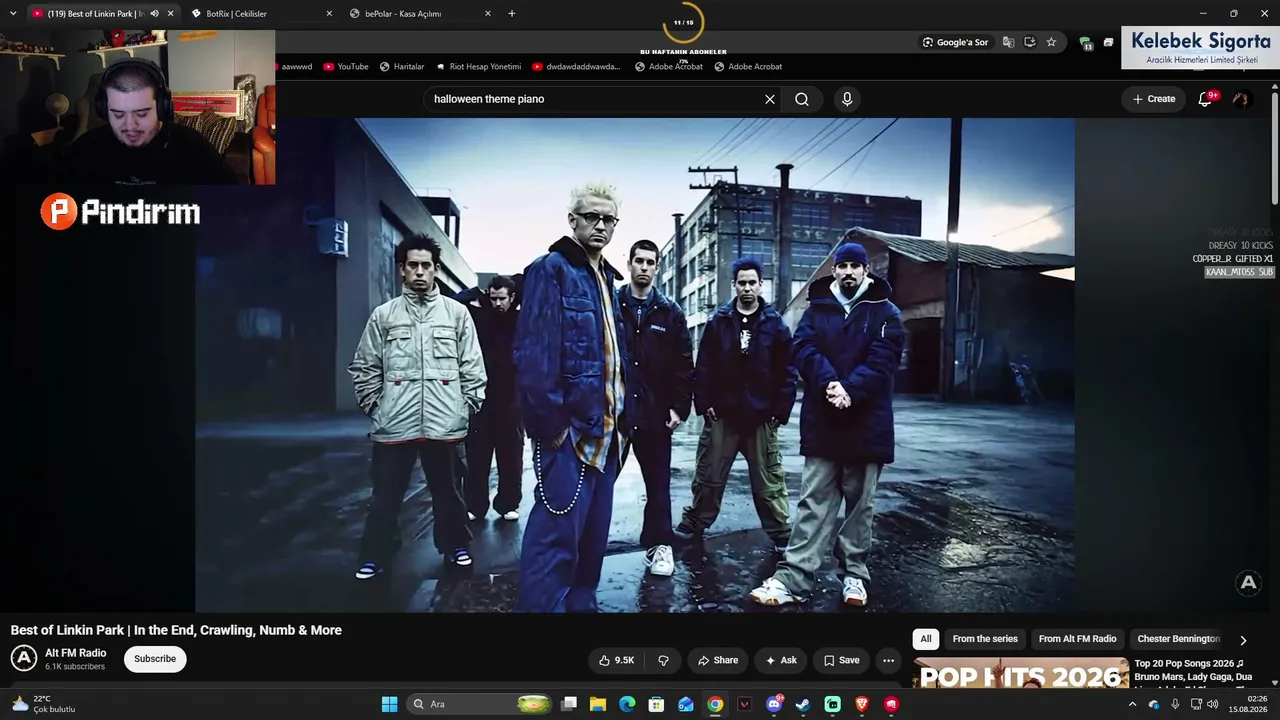Screen dimensions: 1280x720
Task: Click the install app icon in address bar
Action: [x=1030, y=42]
